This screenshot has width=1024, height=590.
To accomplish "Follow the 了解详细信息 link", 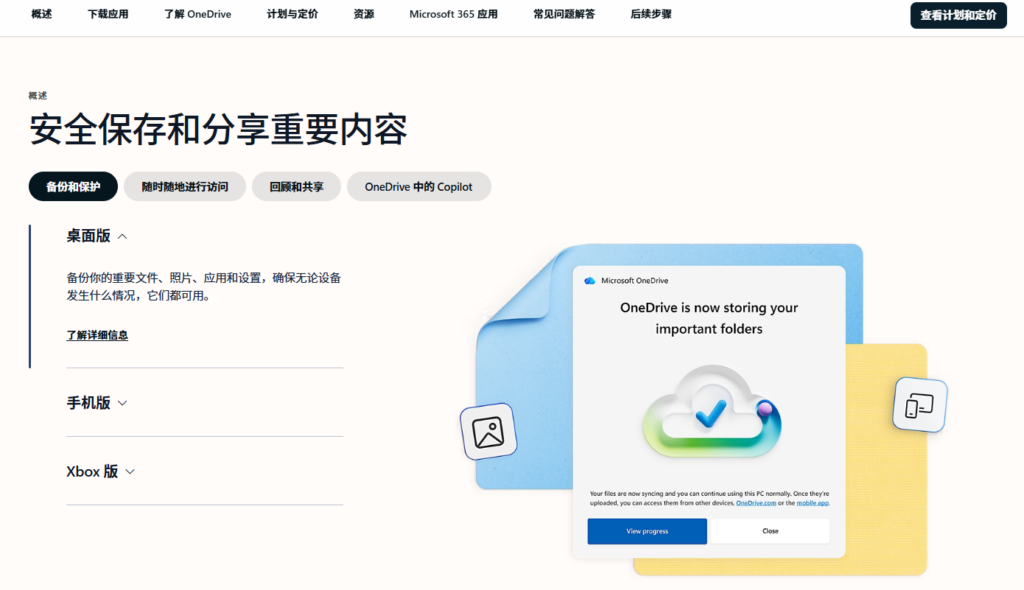I will (x=97, y=335).
